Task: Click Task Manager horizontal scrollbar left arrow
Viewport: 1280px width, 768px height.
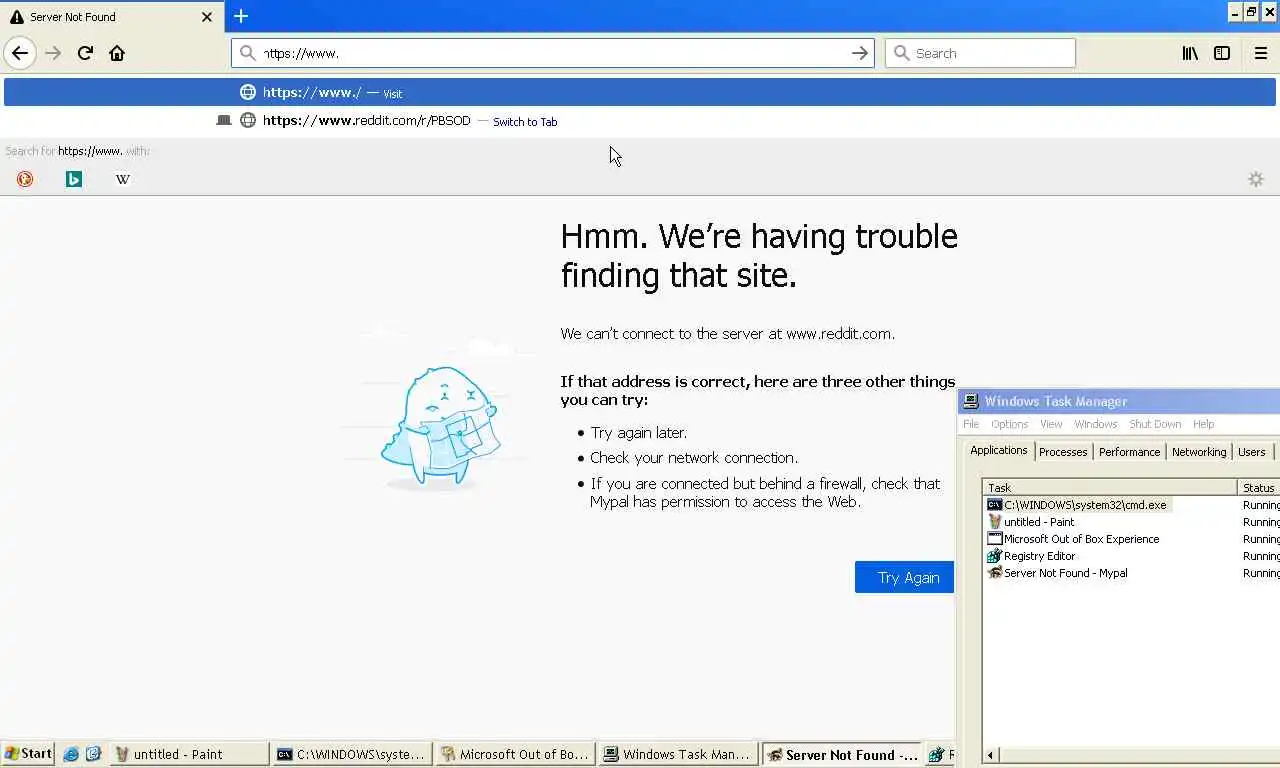Action: (991, 755)
